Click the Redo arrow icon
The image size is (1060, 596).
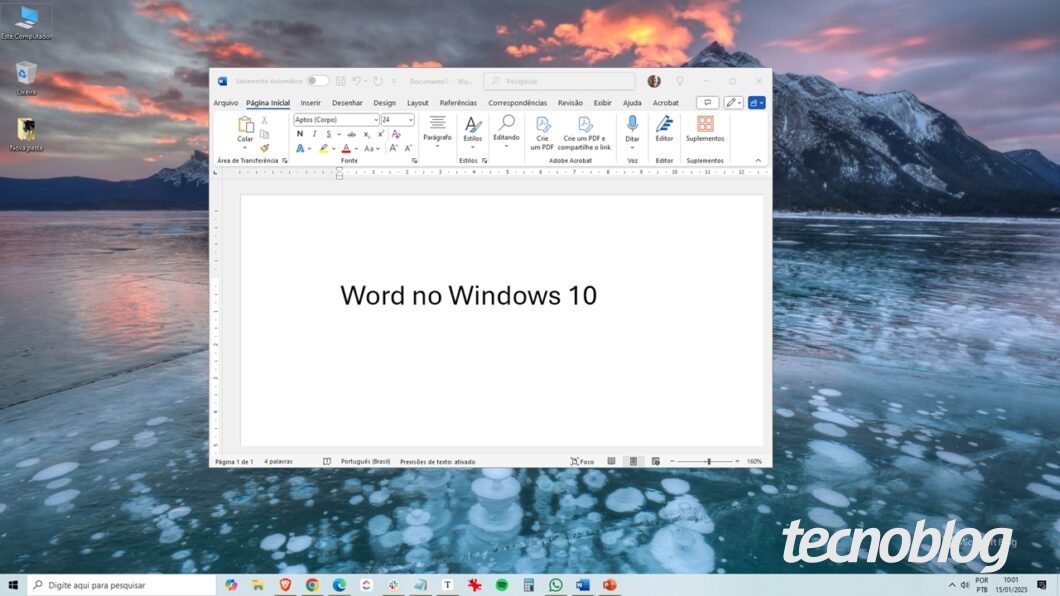coord(378,81)
